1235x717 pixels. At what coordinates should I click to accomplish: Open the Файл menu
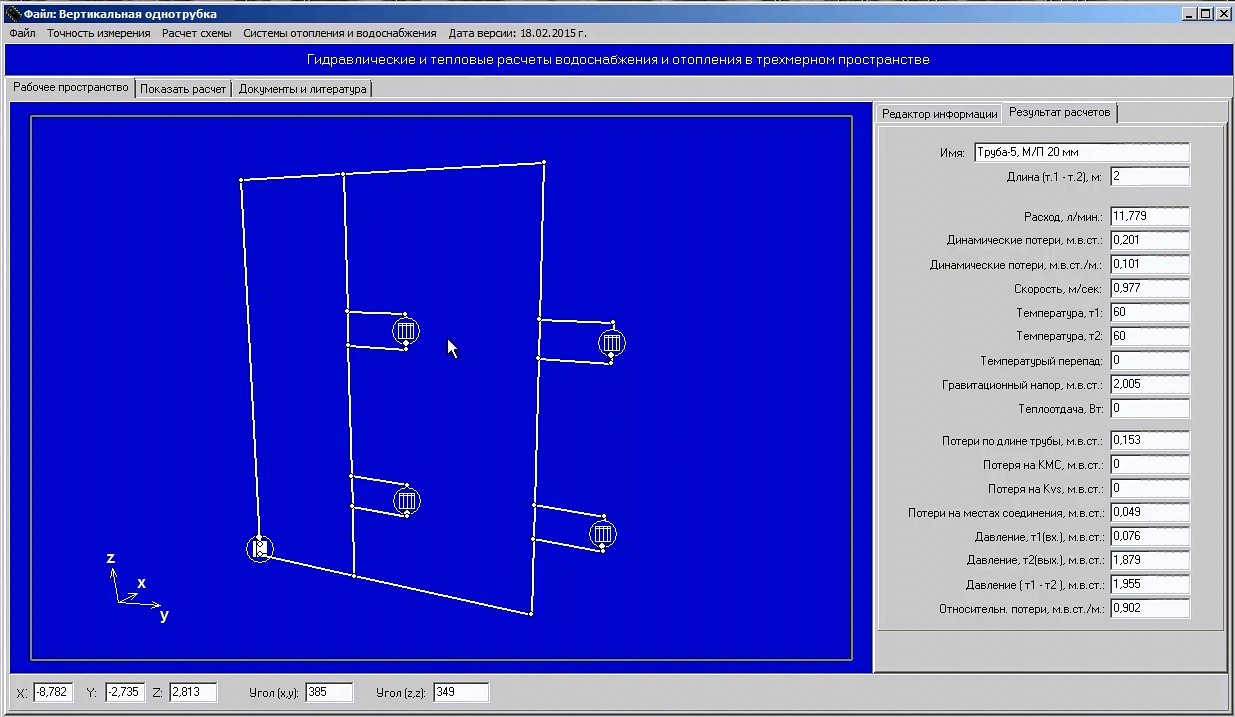click(x=22, y=33)
